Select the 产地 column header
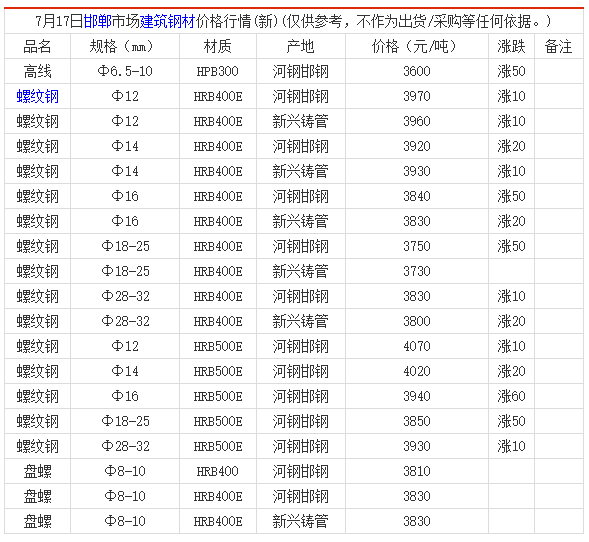The image size is (589, 542). click(x=301, y=47)
